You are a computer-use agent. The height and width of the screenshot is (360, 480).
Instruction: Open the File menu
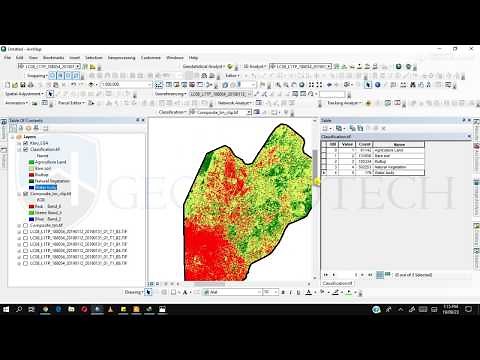point(7,58)
